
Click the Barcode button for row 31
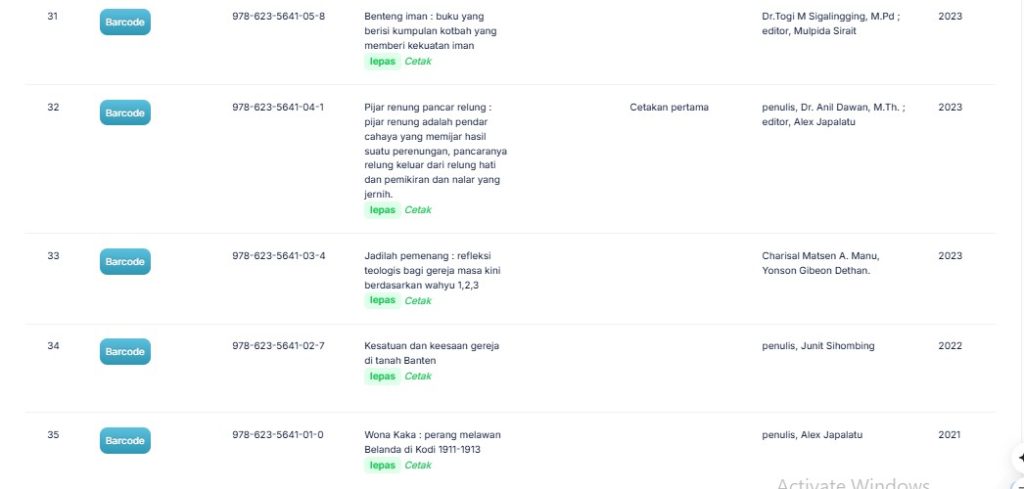pyautogui.click(x=125, y=22)
